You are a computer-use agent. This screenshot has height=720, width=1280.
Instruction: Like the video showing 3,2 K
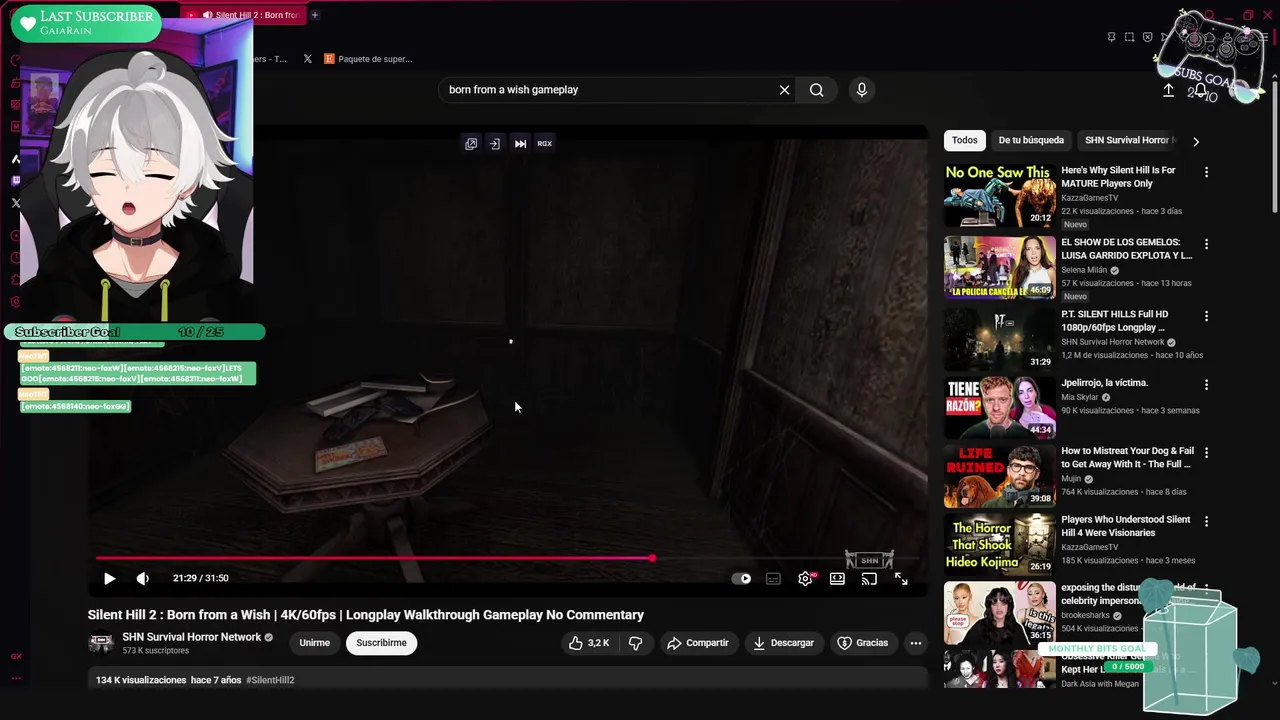point(589,643)
